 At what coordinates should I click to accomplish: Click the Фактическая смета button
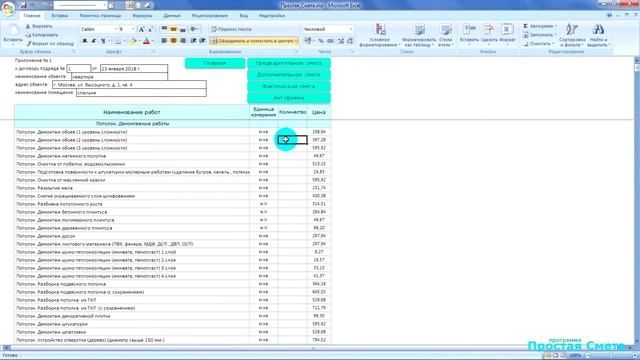pos(289,86)
